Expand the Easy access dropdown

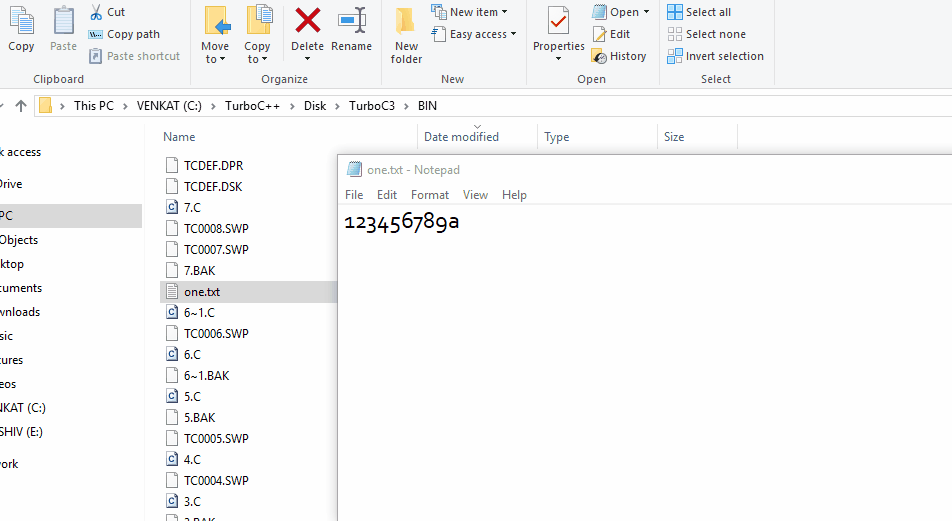(475, 34)
